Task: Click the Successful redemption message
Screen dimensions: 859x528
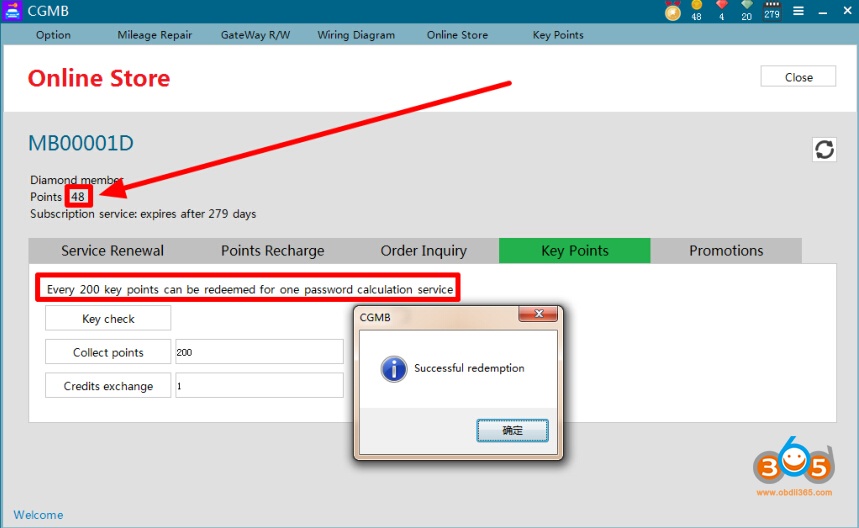Action: click(x=469, y=368)
